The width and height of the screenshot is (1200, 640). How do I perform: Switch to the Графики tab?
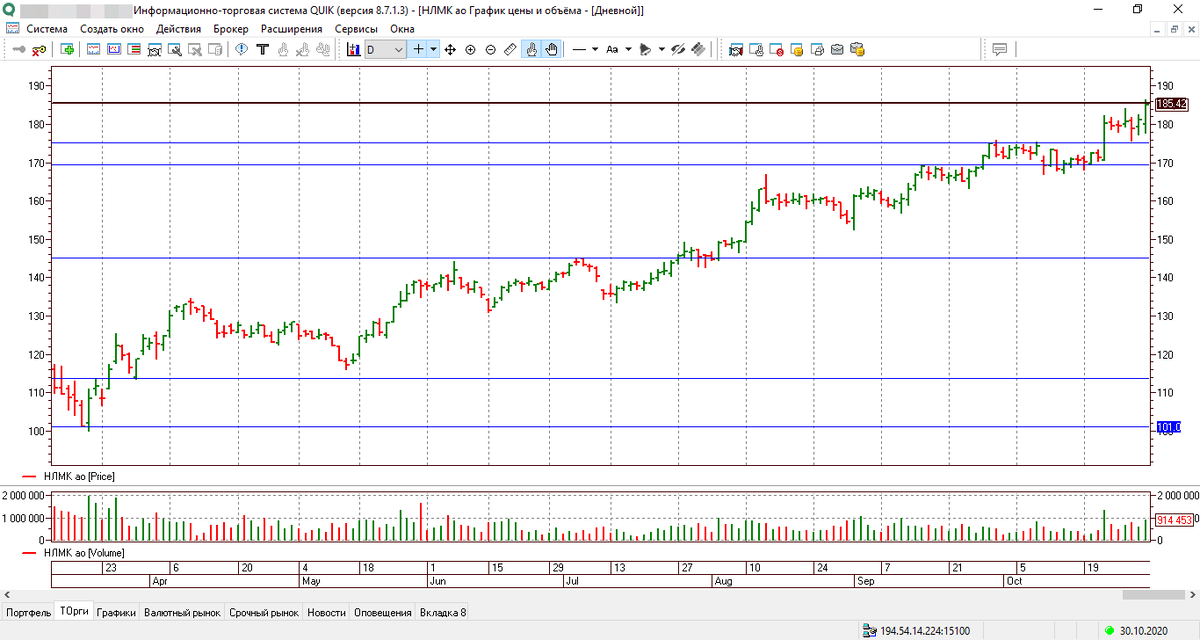(116, 612)
